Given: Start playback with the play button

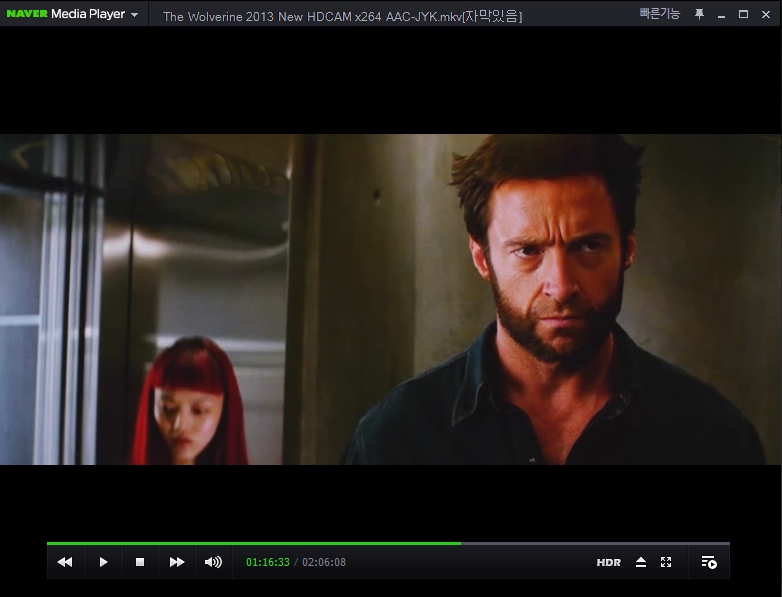Looking at the screenshot, I should [103, 562].
